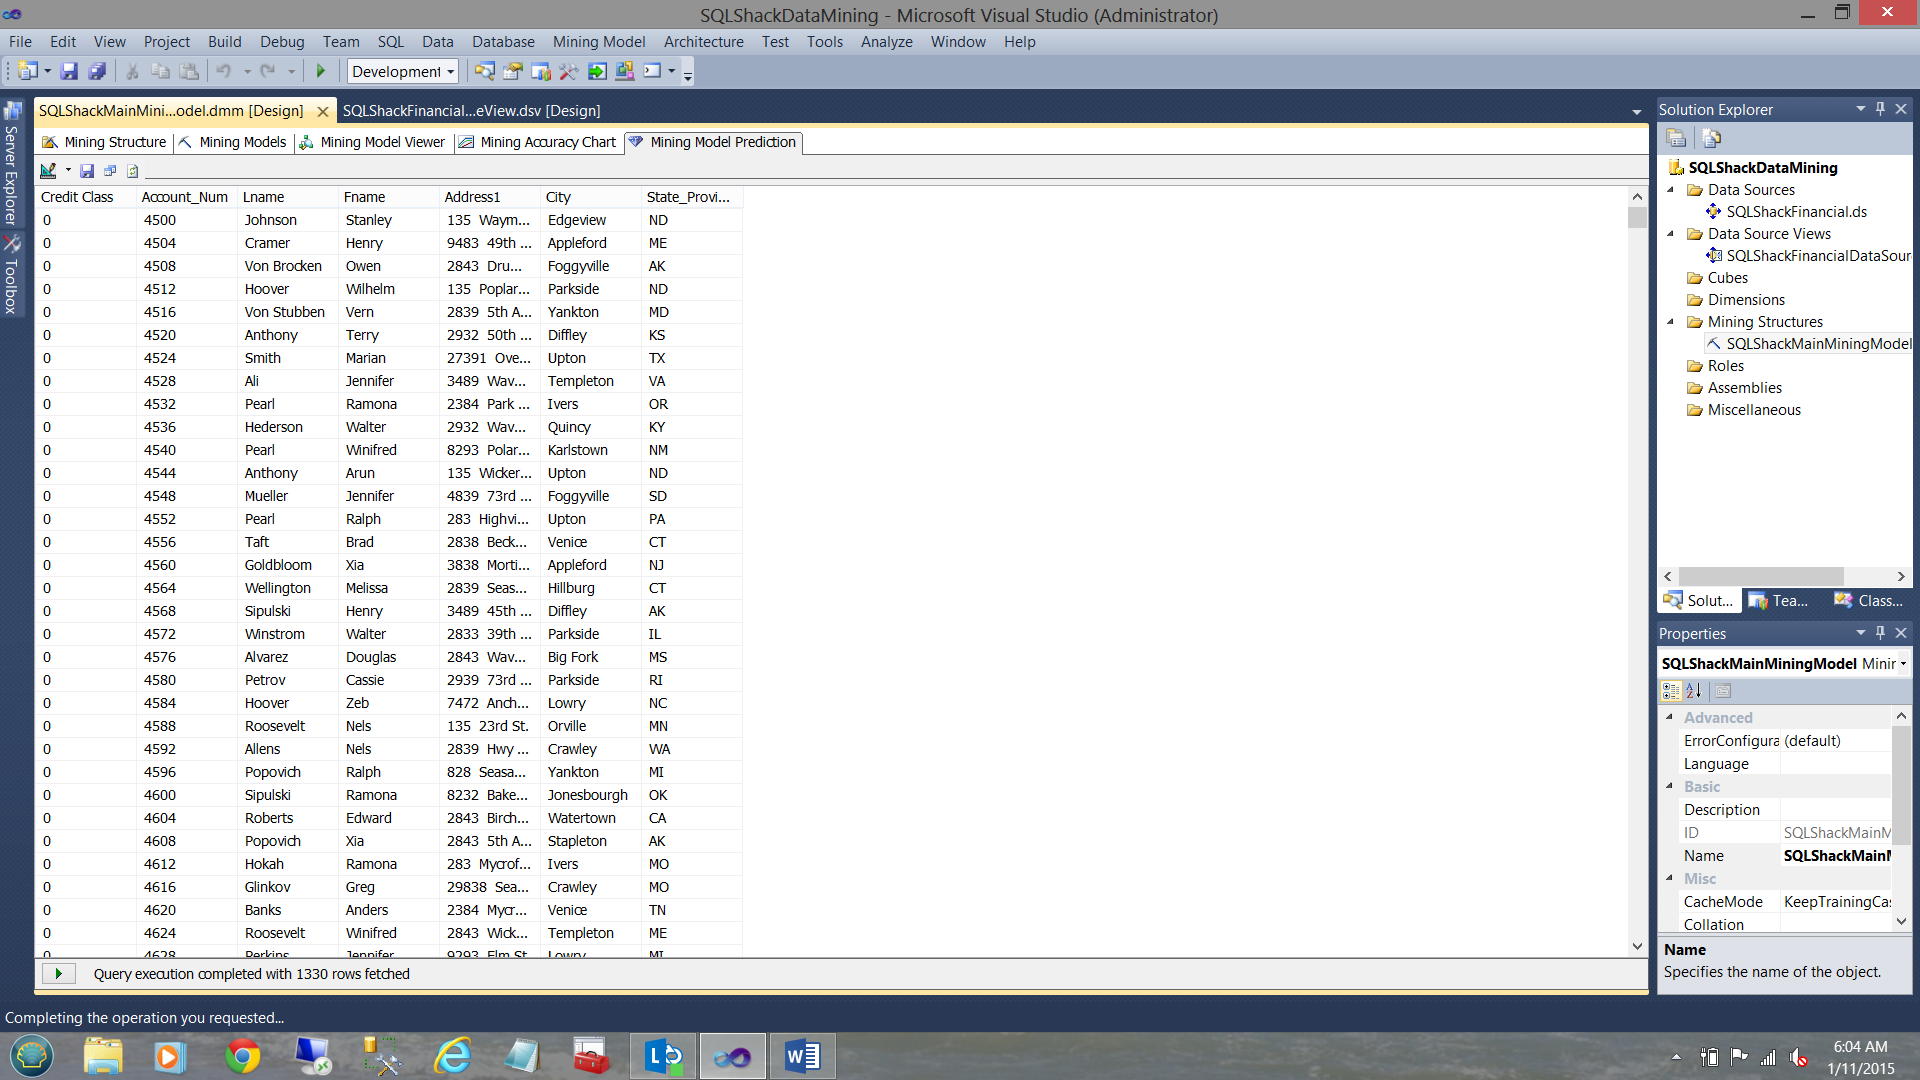This screenshot has height=1080, width=1920.
Task: Click the save query result icon
Action: click(x=87, y=171)
